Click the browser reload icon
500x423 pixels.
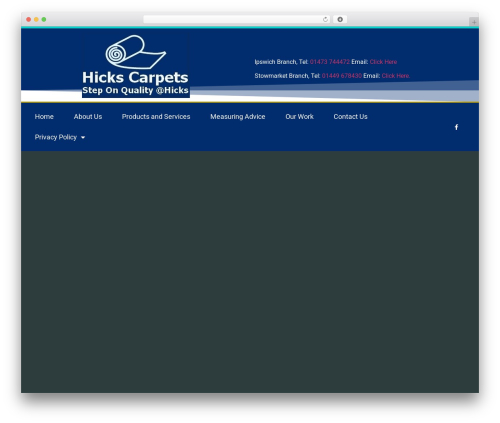[325, 19]
